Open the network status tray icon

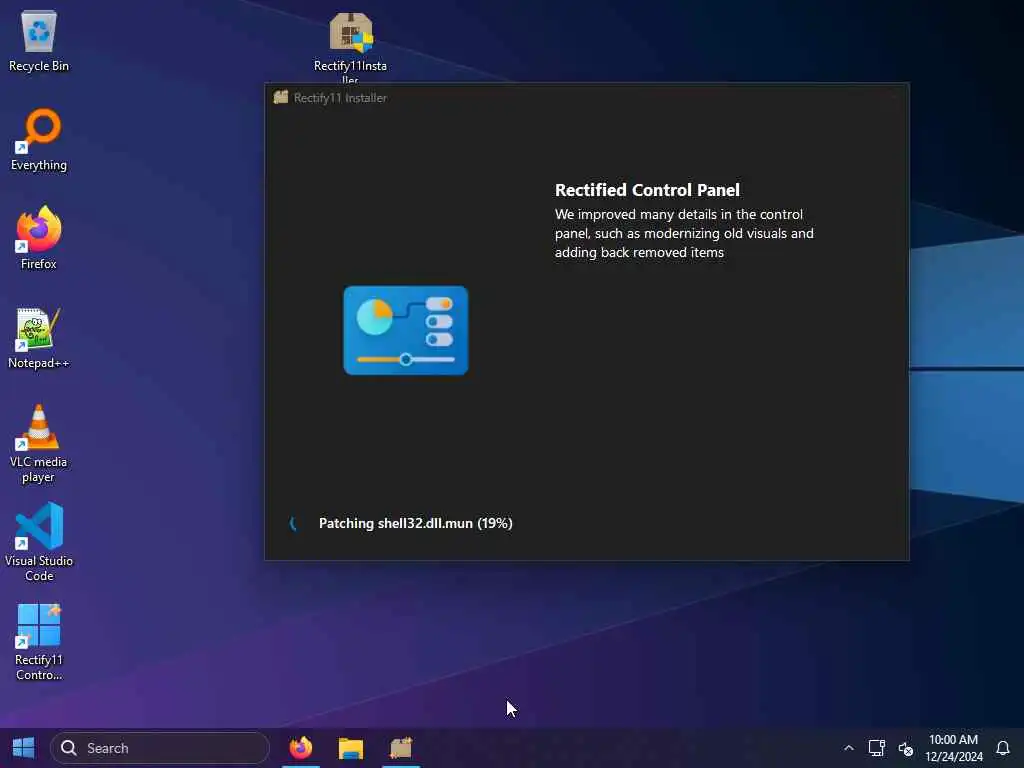pyautogui.click(x=876, y=748)
